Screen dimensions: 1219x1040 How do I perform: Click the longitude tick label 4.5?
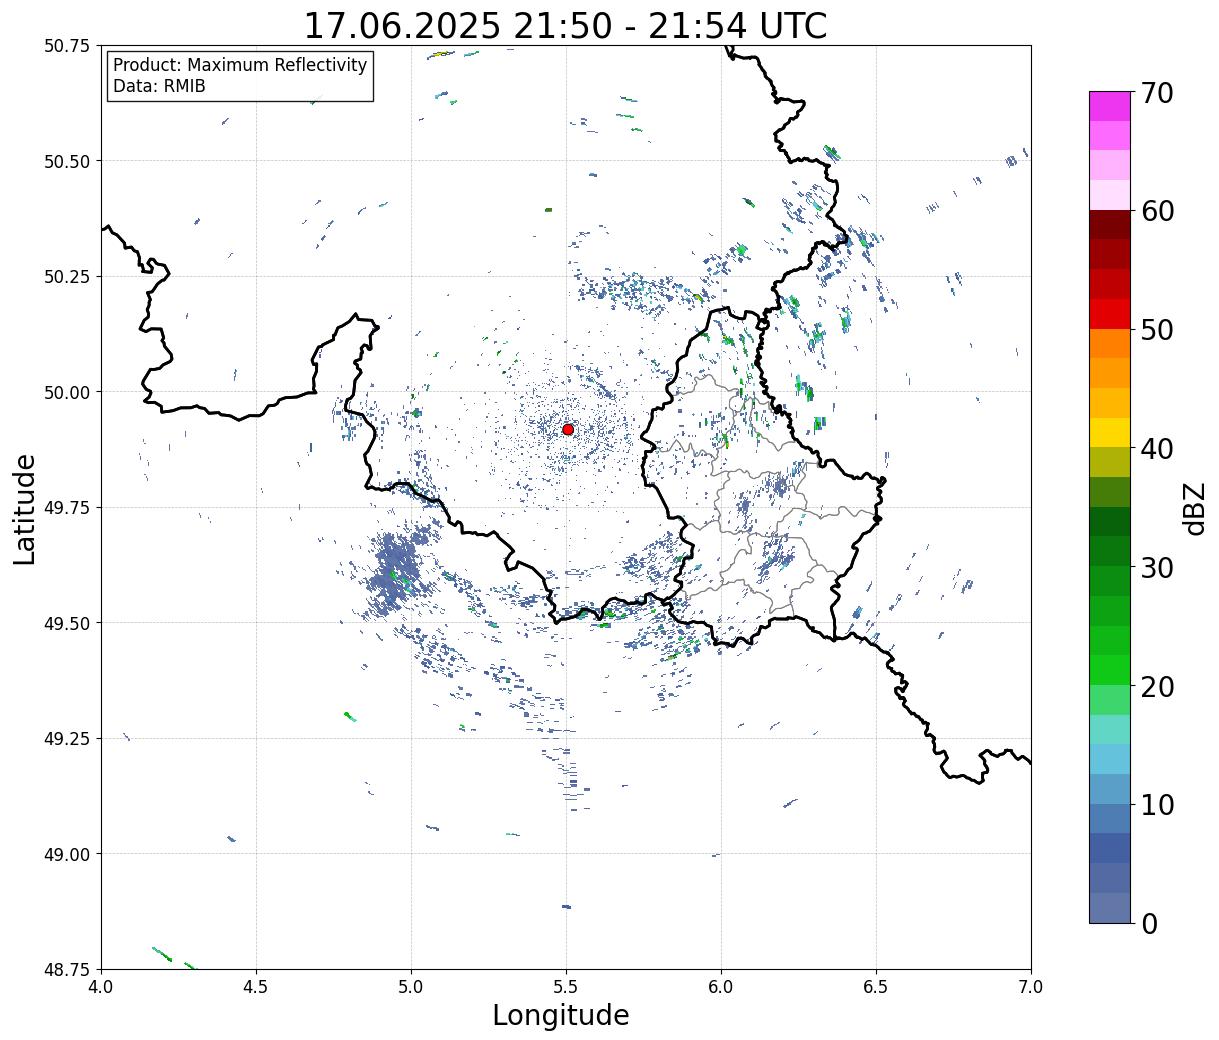point(256,987)
